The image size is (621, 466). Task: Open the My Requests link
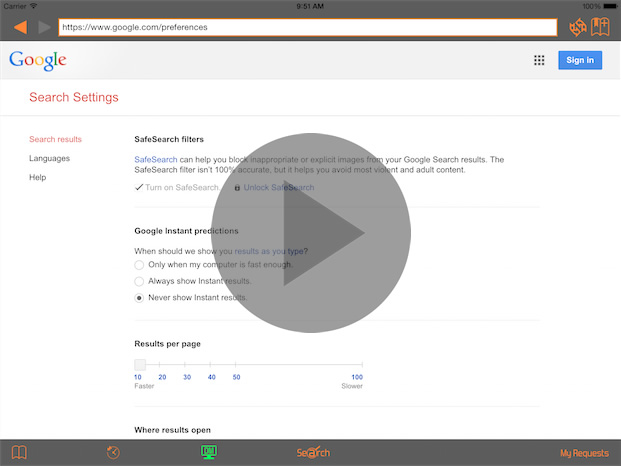pos(583,453)
